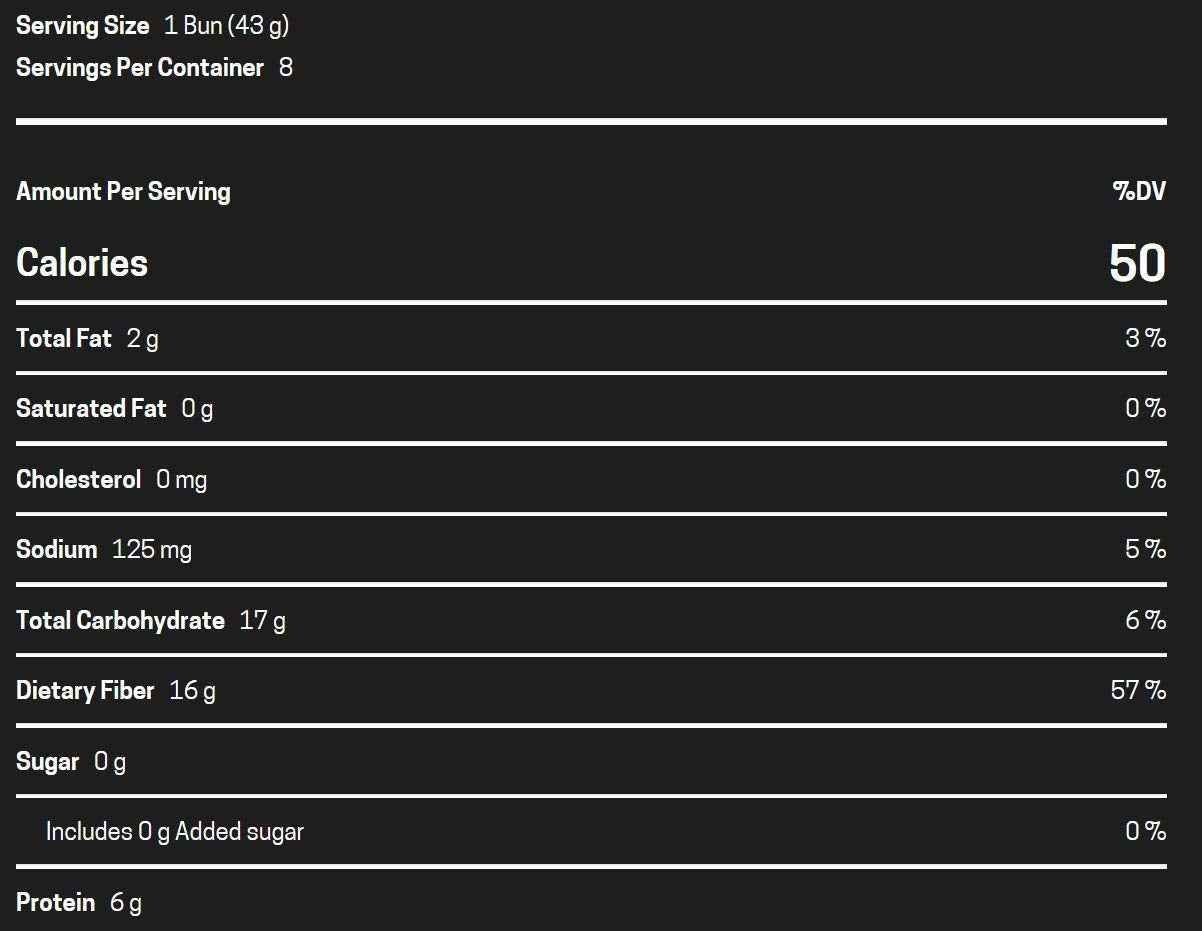Screen dimensions: 1202x931
Task: Click the Saturated Fat label
Action: (91, 409)
